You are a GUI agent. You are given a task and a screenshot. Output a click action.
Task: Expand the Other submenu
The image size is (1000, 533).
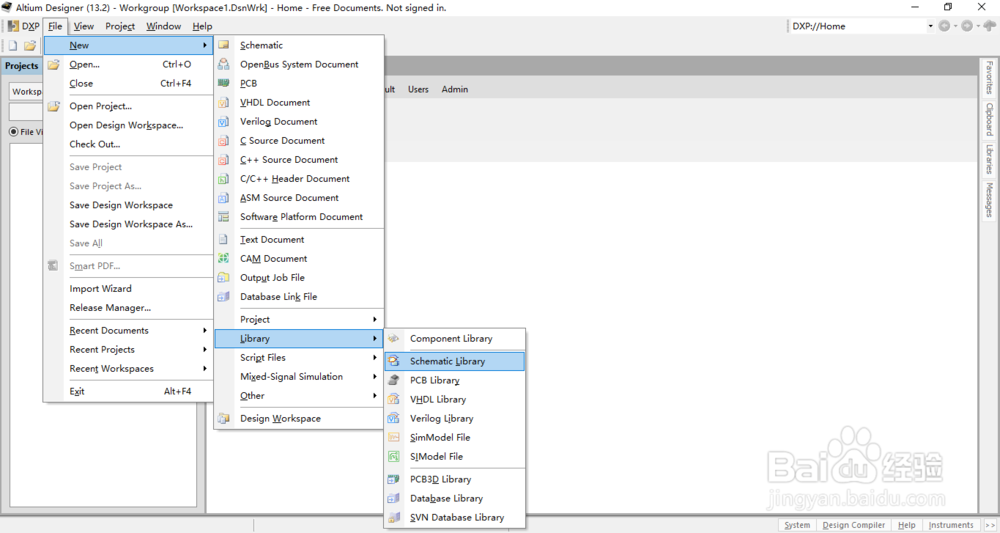[x=298, y=396]
